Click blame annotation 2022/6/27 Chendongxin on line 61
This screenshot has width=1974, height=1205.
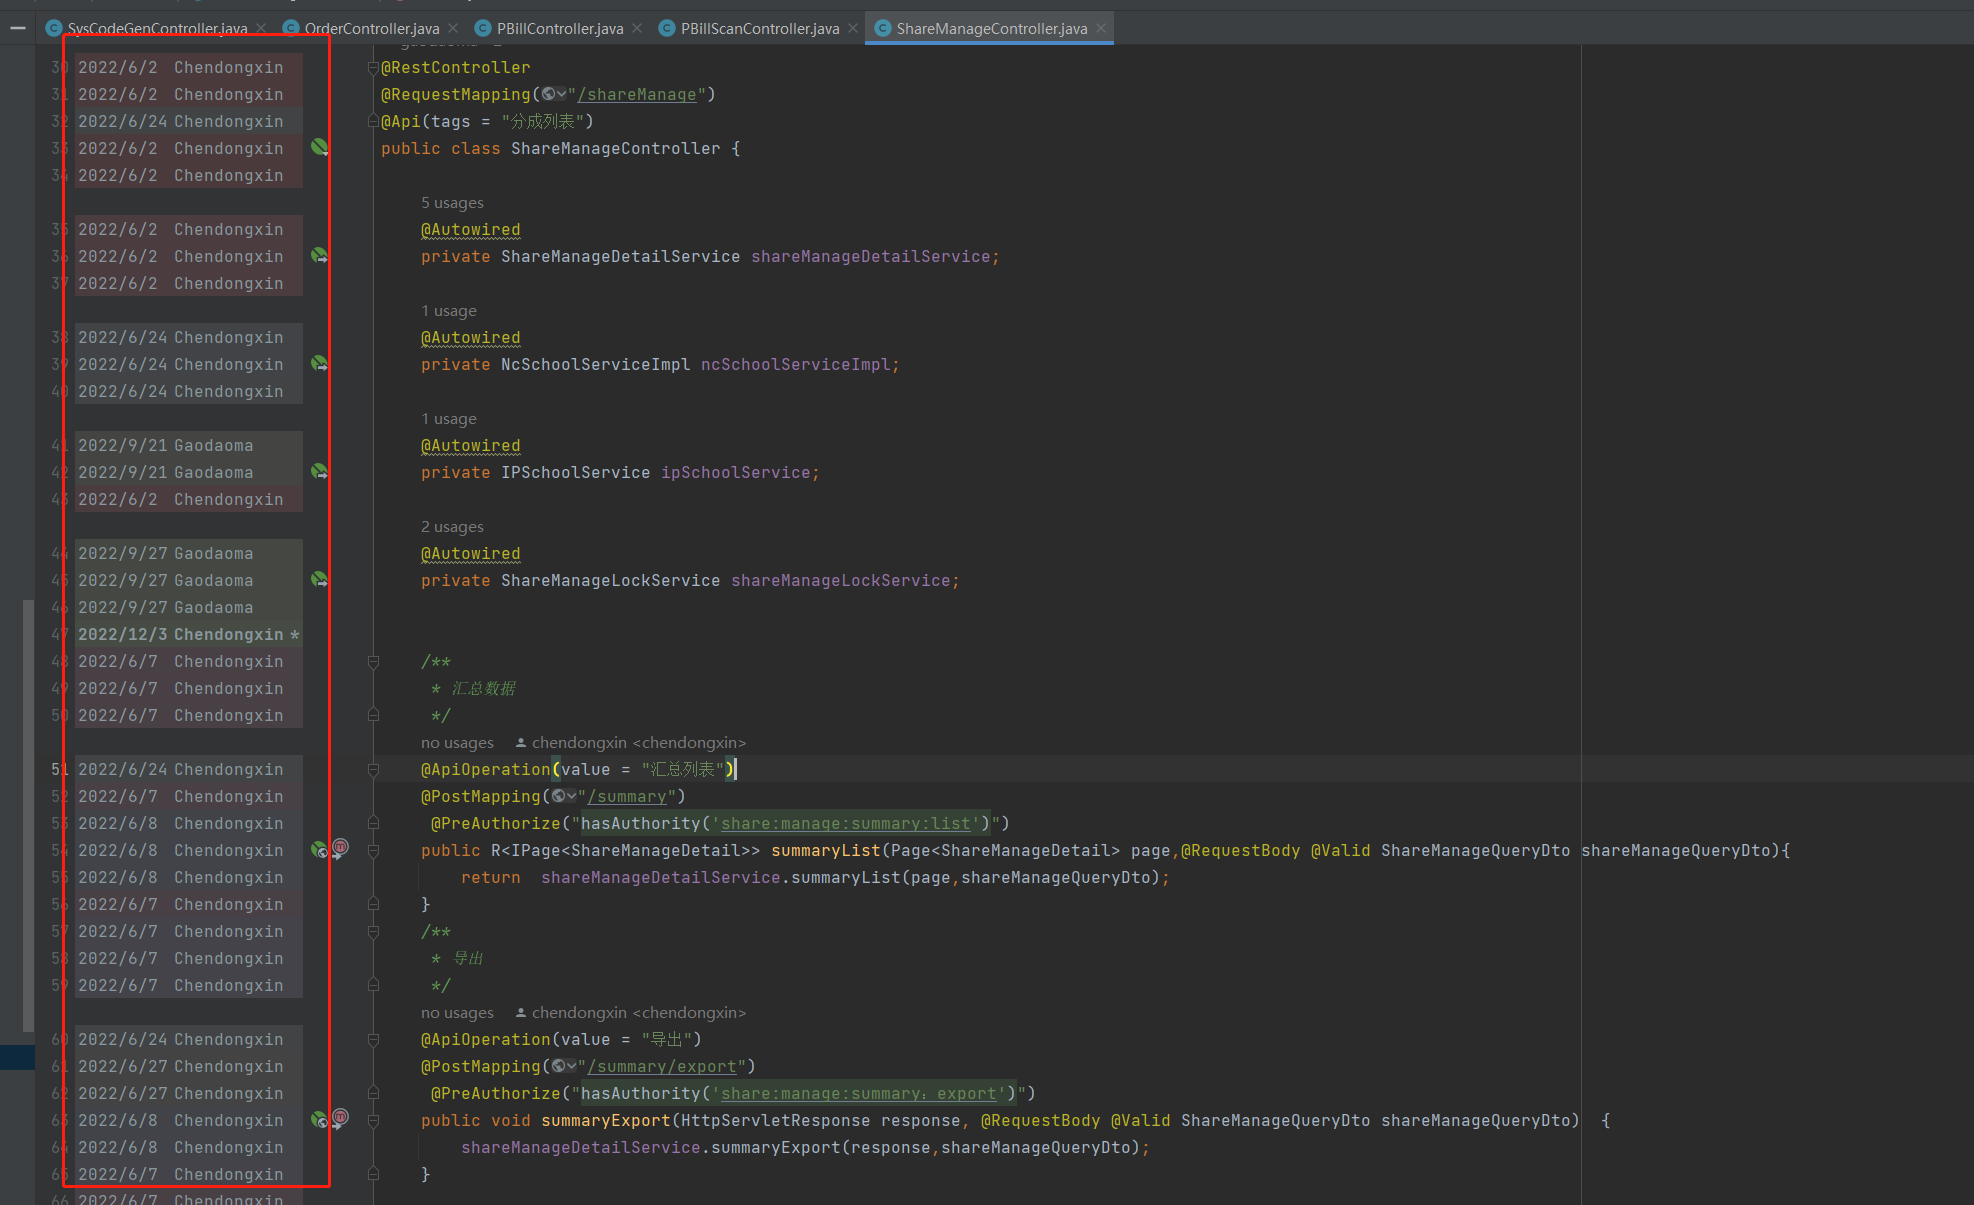[x=189, y=1066]
